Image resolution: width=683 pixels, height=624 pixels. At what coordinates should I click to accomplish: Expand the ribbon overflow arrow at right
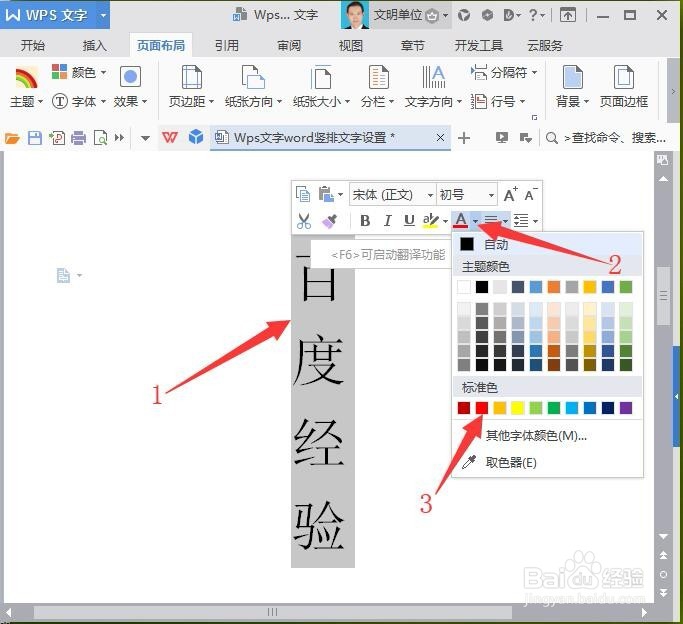coord(673,91)
